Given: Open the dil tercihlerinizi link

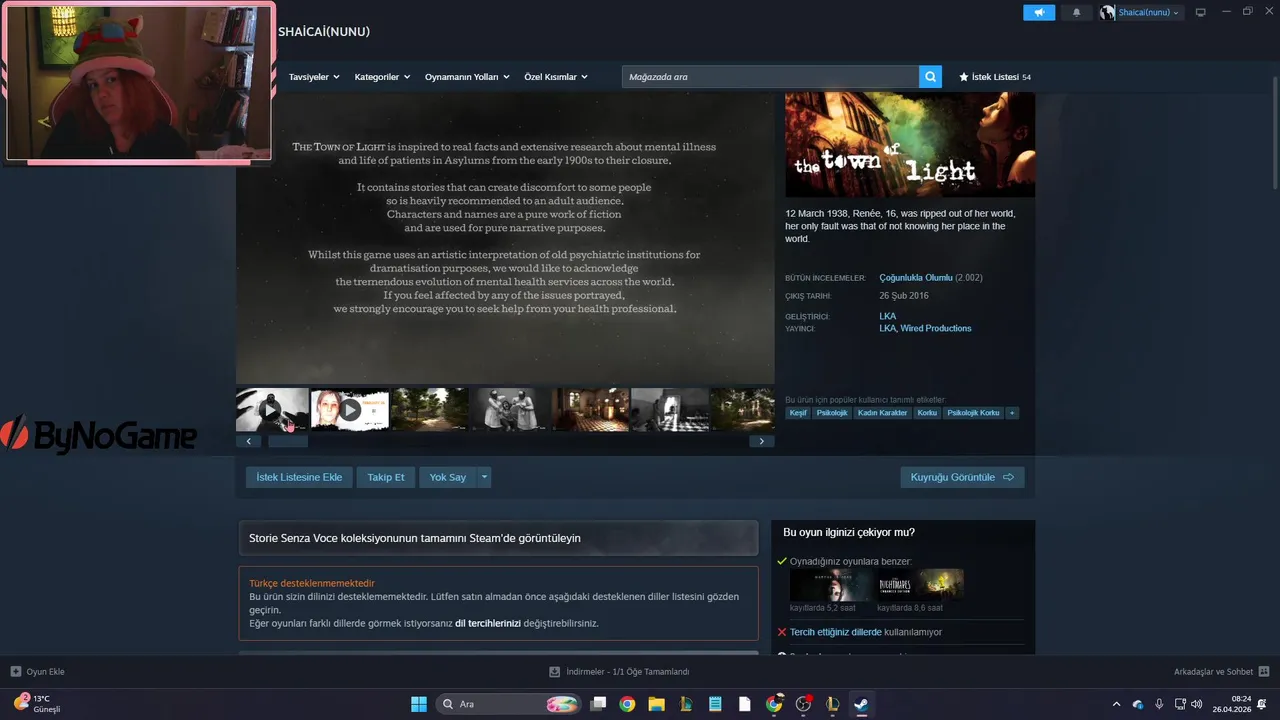Looking at the screenshot, I should pyautogui.click(x=488, y=623).
